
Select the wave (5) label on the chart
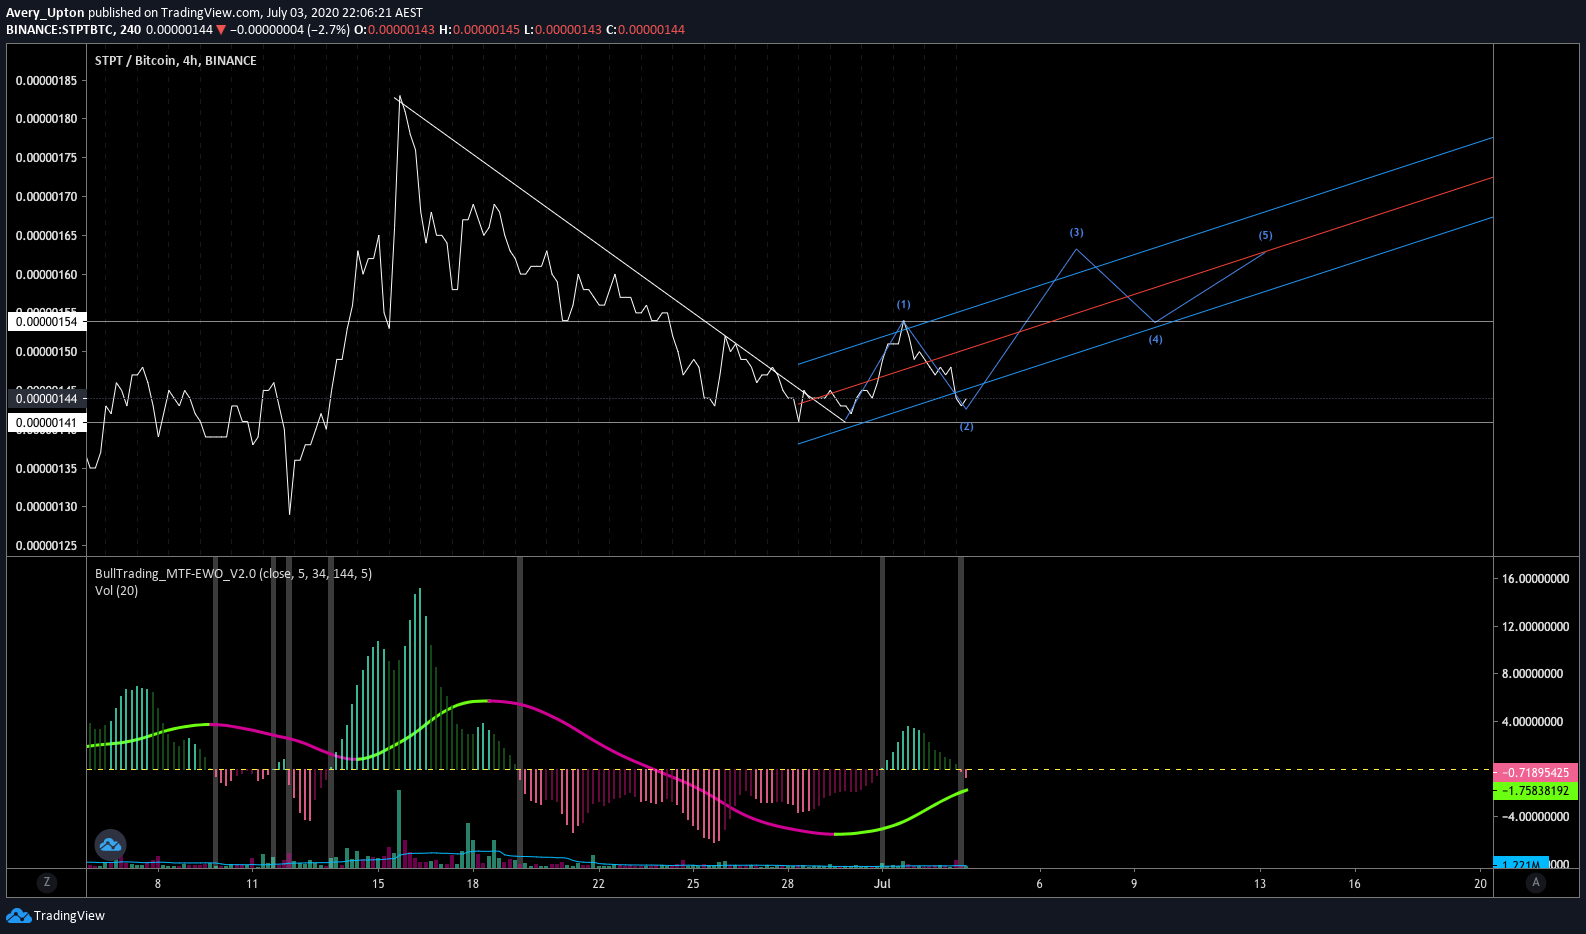(1265, 236)
